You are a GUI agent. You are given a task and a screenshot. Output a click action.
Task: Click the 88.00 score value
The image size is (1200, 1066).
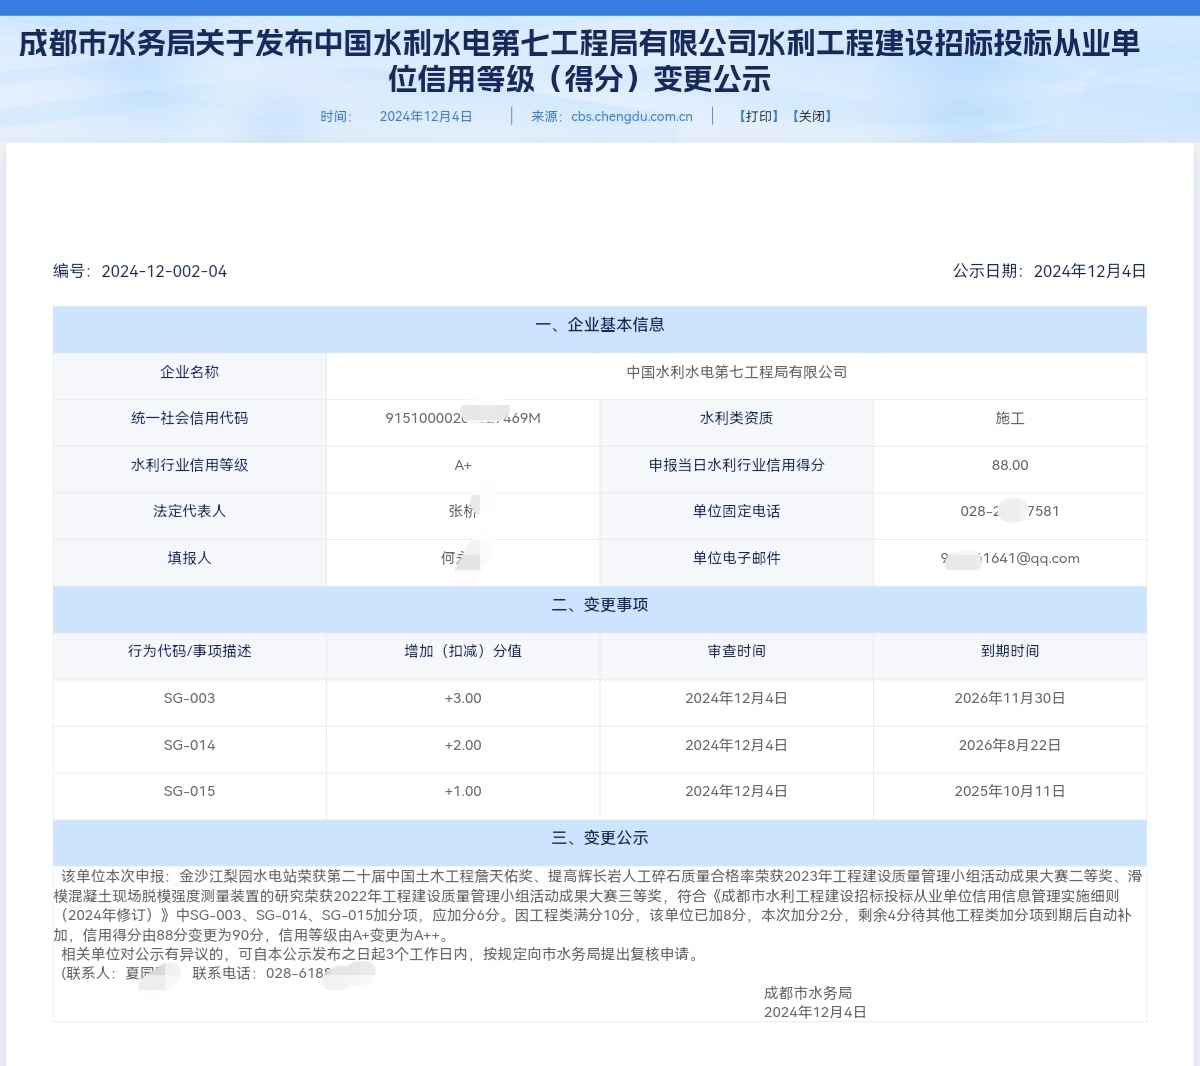1010,465
